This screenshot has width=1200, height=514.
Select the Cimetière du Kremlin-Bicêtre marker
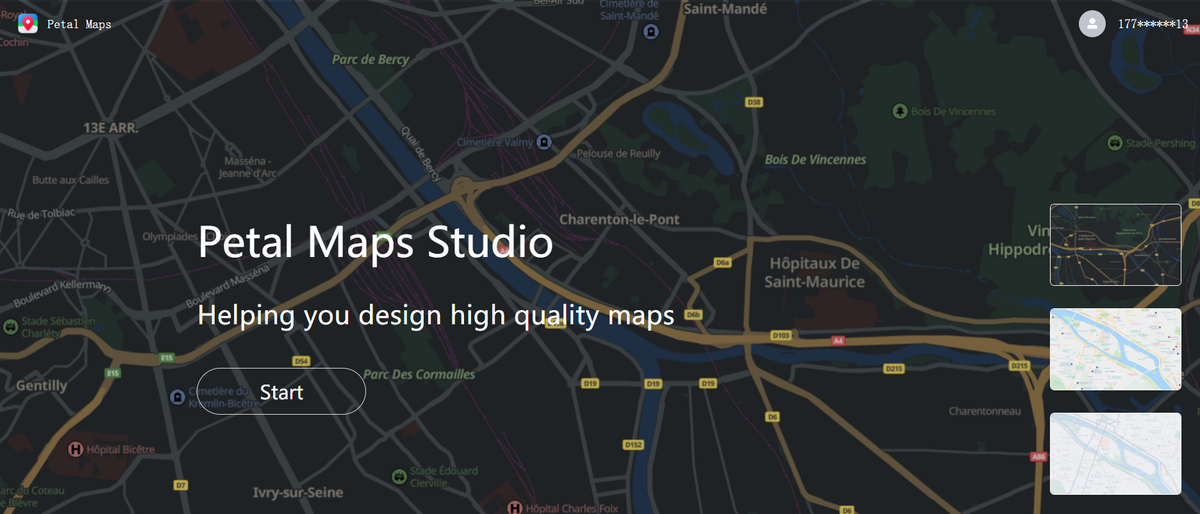pos(177,397)
